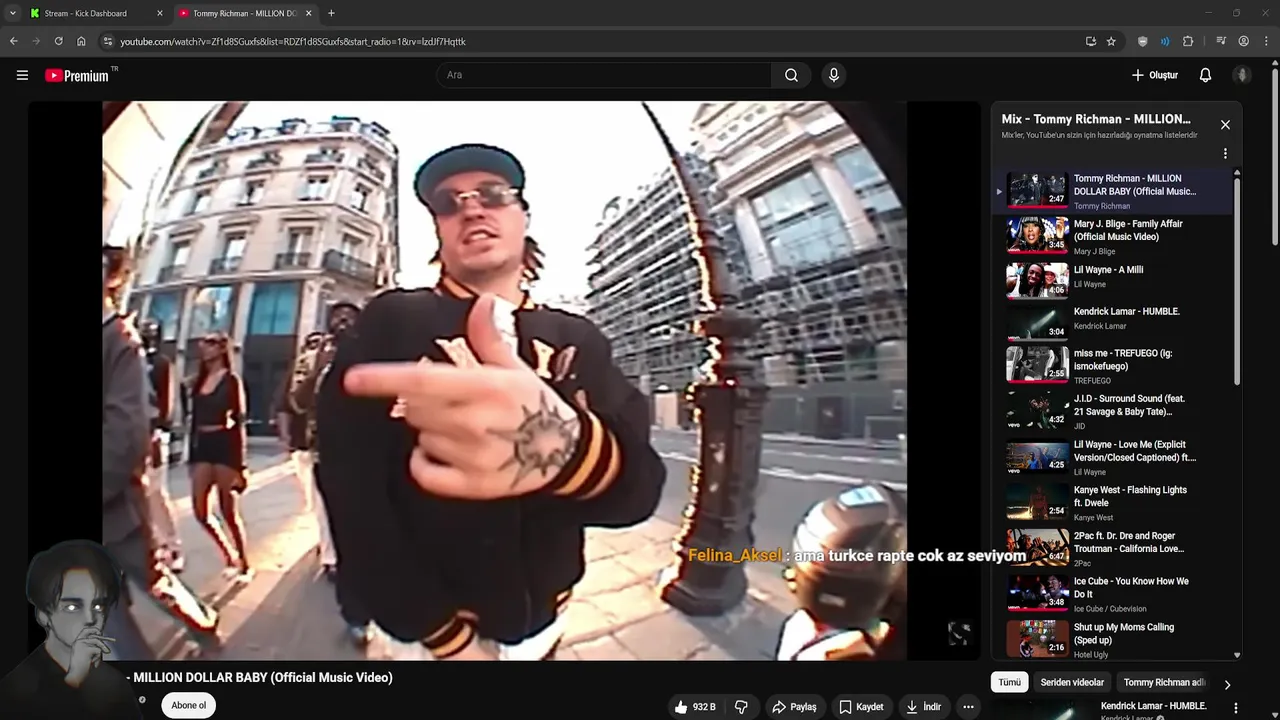Show next filter chips with arrow
Image resolution: width=1280 pixels, height=720 pixels.
click(x=1227, y=684)
